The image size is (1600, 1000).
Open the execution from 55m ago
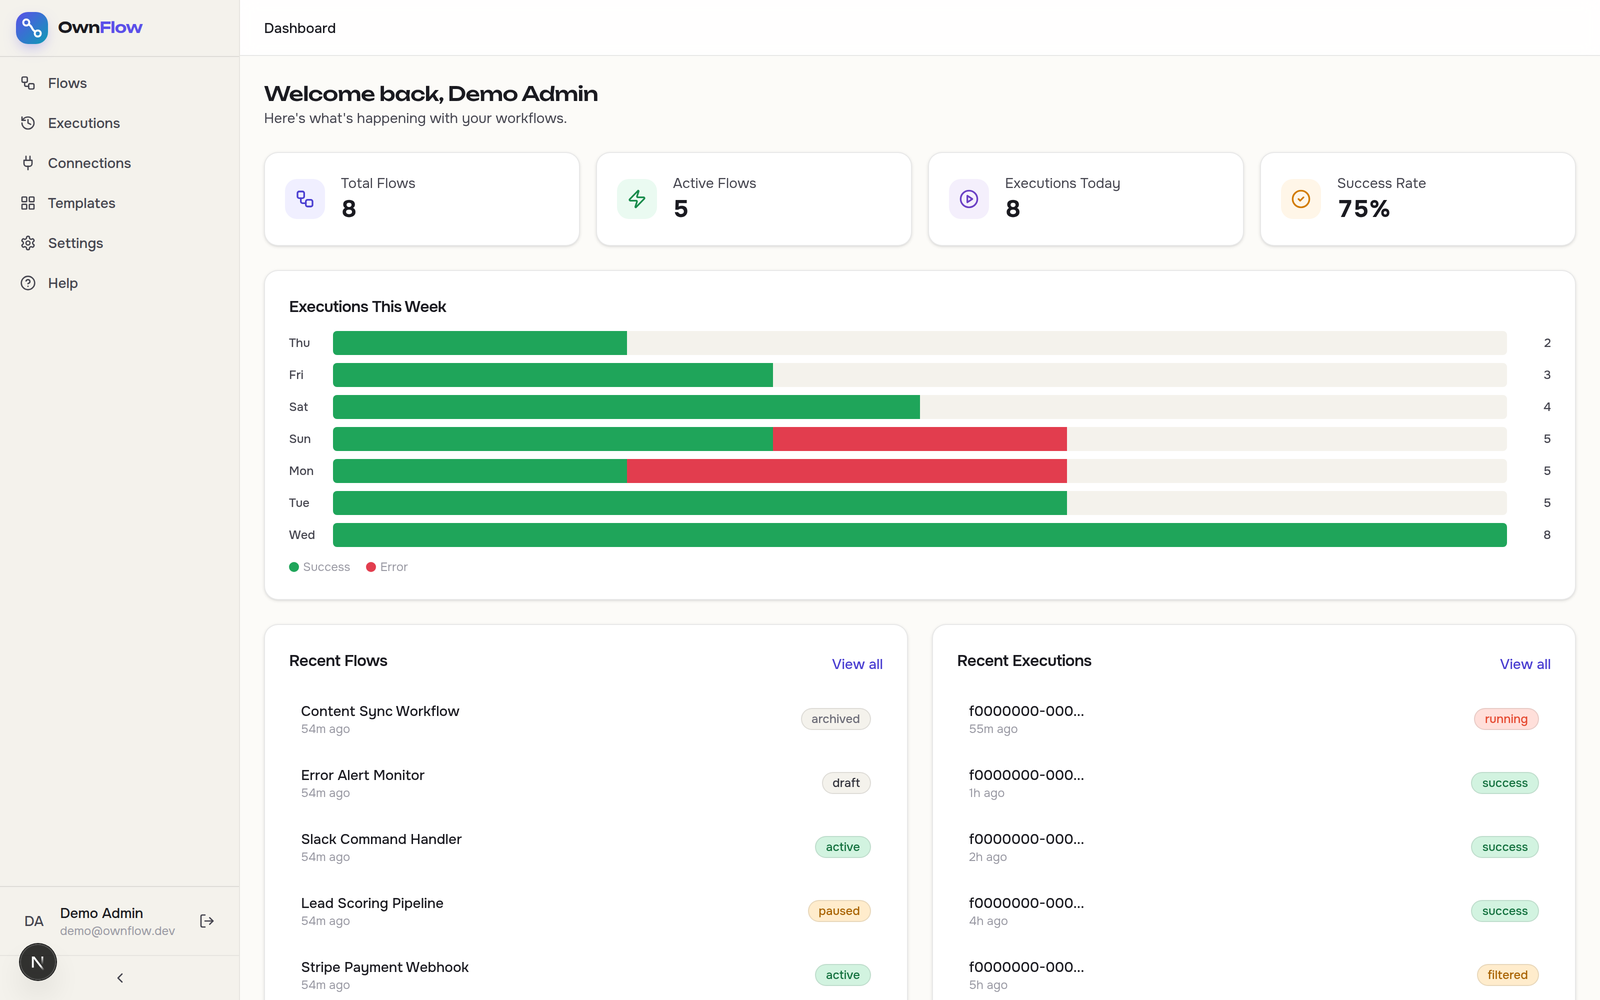click(x=1254, y=719)
